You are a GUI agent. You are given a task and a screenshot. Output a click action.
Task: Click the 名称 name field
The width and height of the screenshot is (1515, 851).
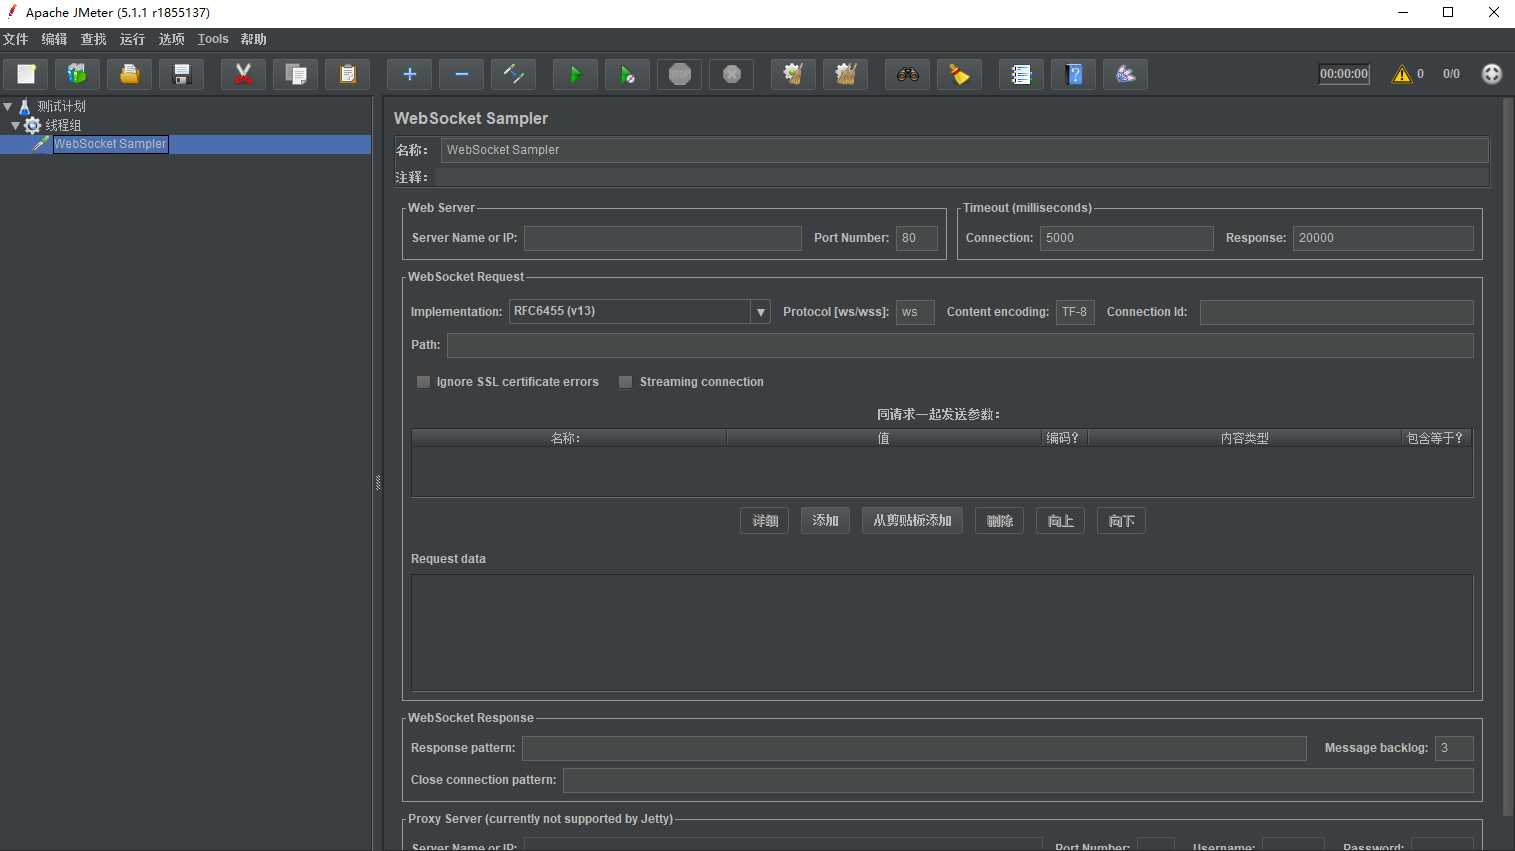point(965,150)
